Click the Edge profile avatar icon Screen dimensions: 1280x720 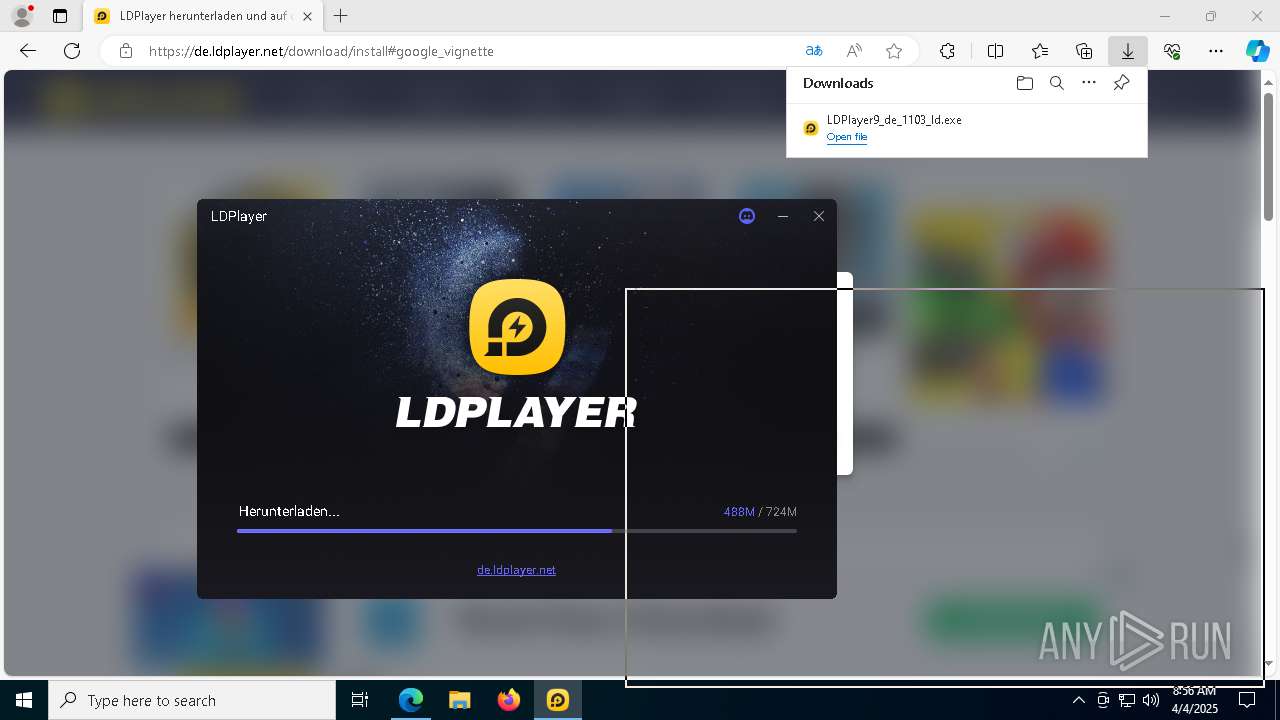(x=22, y=16)
